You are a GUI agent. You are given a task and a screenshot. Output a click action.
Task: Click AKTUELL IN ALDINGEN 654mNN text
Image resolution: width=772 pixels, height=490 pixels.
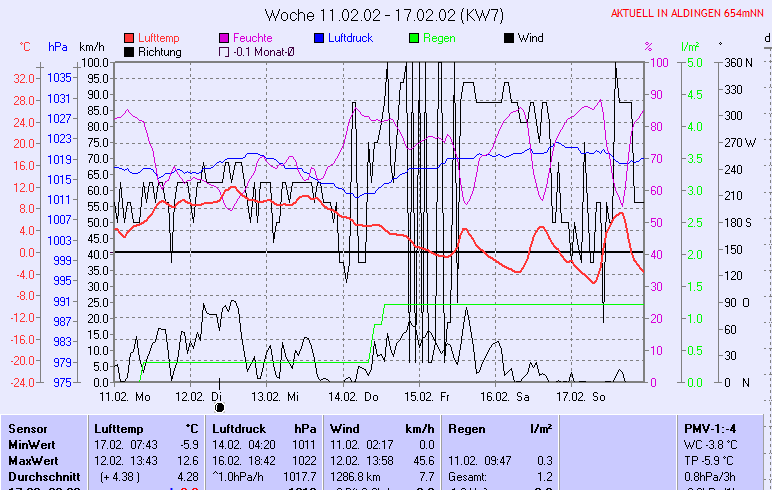coord(686,13)
